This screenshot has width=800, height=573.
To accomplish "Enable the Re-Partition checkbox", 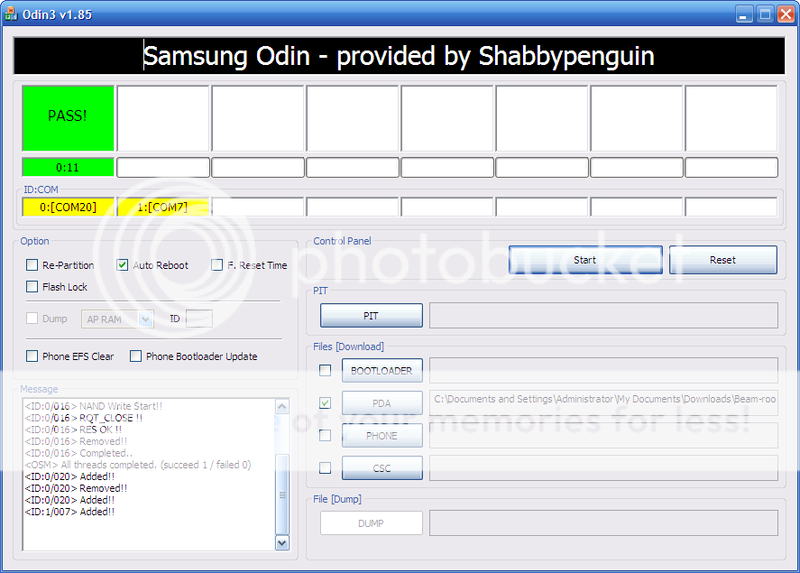I will pyautogui.click(x=32, y=265).
